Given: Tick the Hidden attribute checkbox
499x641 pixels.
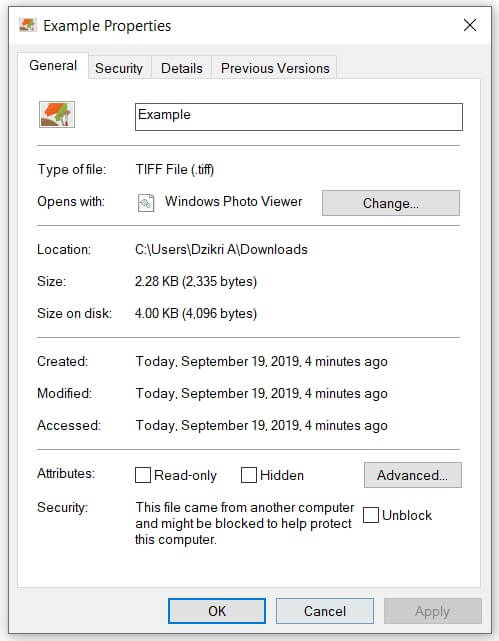Looking at the screenshot, I should [x=248, y=475].
